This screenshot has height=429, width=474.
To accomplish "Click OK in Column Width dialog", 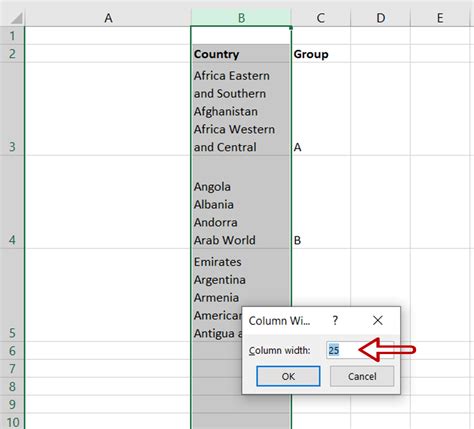I will 288,376.
